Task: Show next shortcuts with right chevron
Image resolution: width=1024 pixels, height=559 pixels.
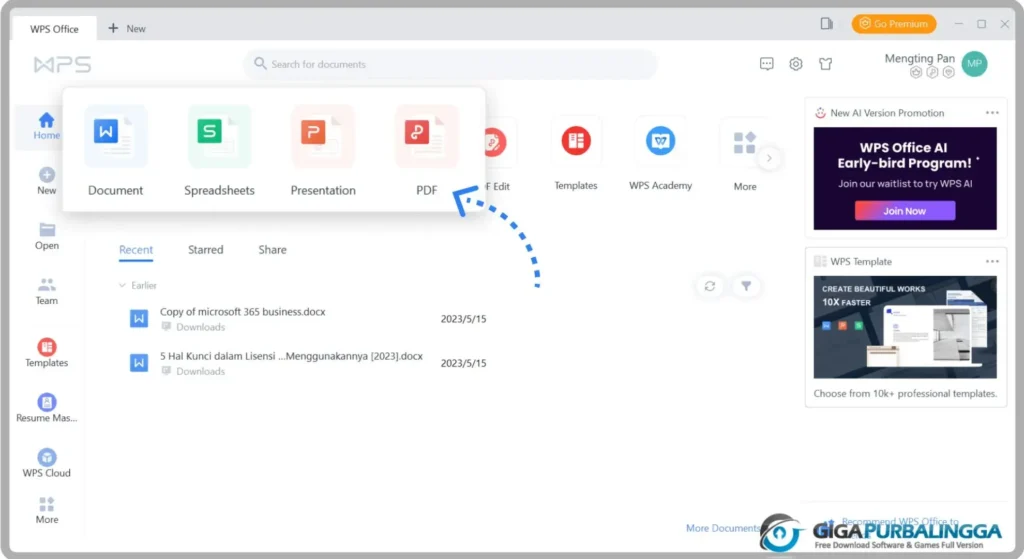Action: coord(769,158)
